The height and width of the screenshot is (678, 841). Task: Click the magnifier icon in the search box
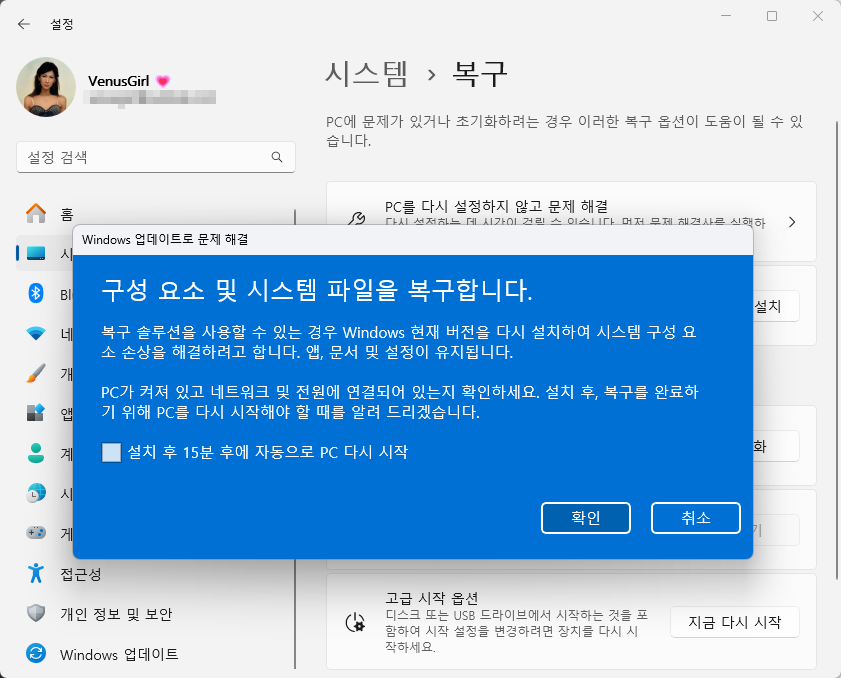coord(277,157)
